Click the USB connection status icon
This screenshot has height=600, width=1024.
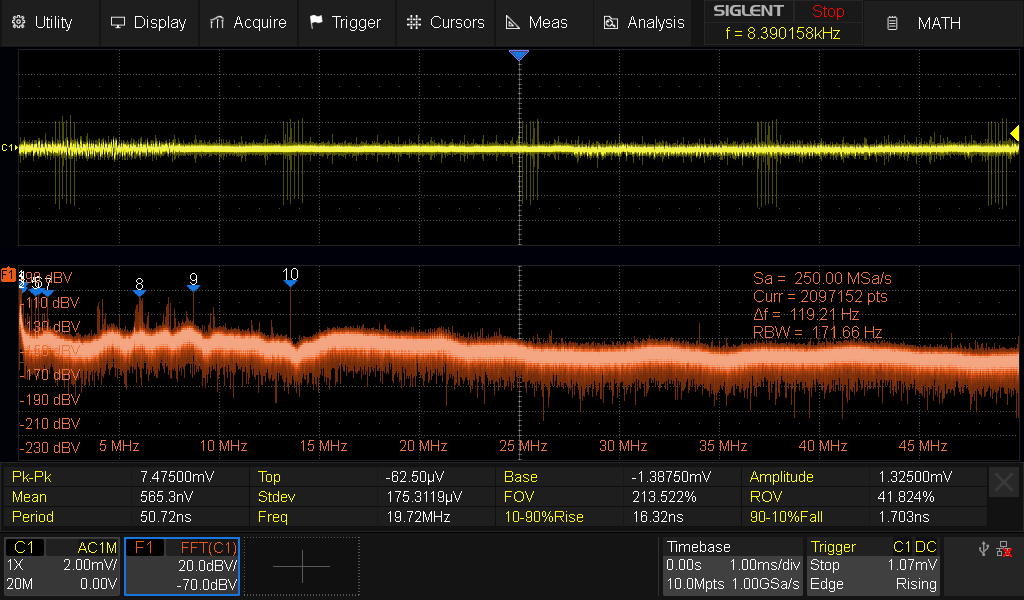click(x=984, y=548)
